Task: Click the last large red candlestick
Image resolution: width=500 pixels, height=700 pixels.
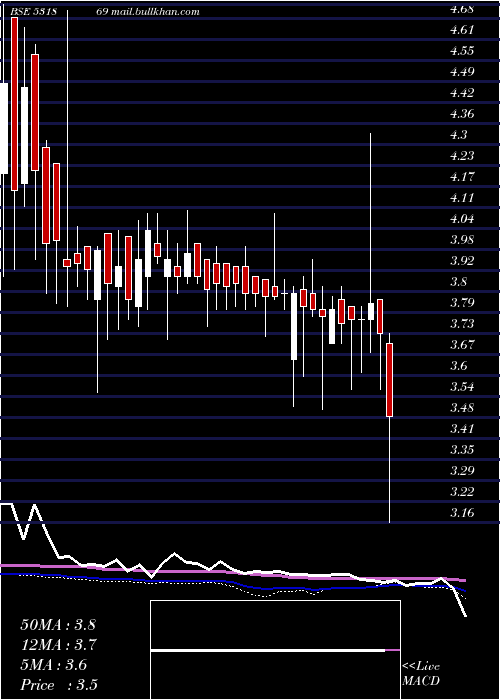Action: click(x=389, y=380)
